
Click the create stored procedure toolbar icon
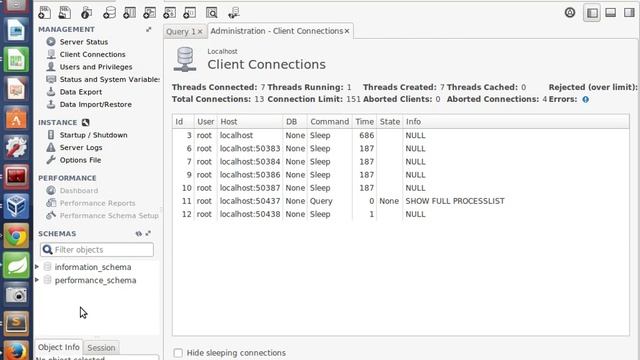pyautogui.click(x=169, y=13)
